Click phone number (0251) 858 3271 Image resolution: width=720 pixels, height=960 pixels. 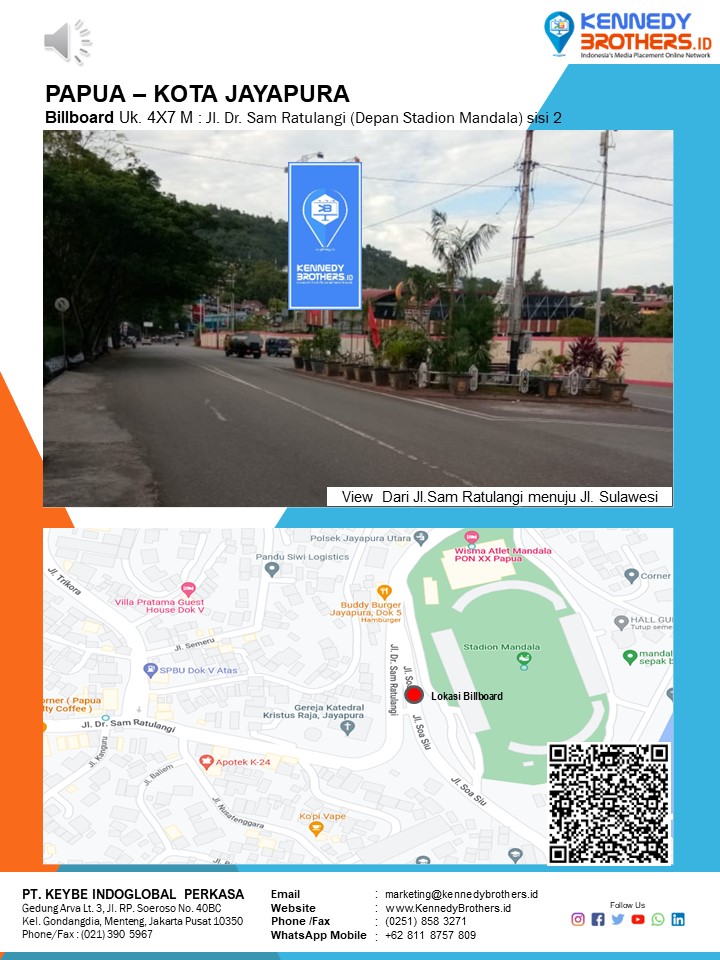coord(426,921)
